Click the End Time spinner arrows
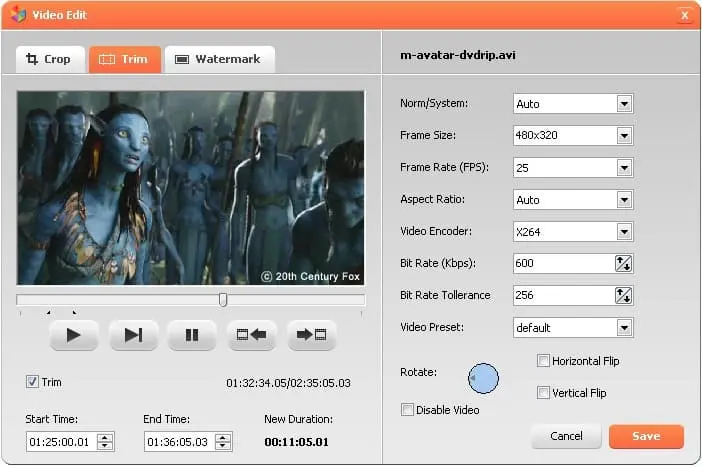This screenshot has width=702, height=467. pyautogui.click(x=223, y=442)
